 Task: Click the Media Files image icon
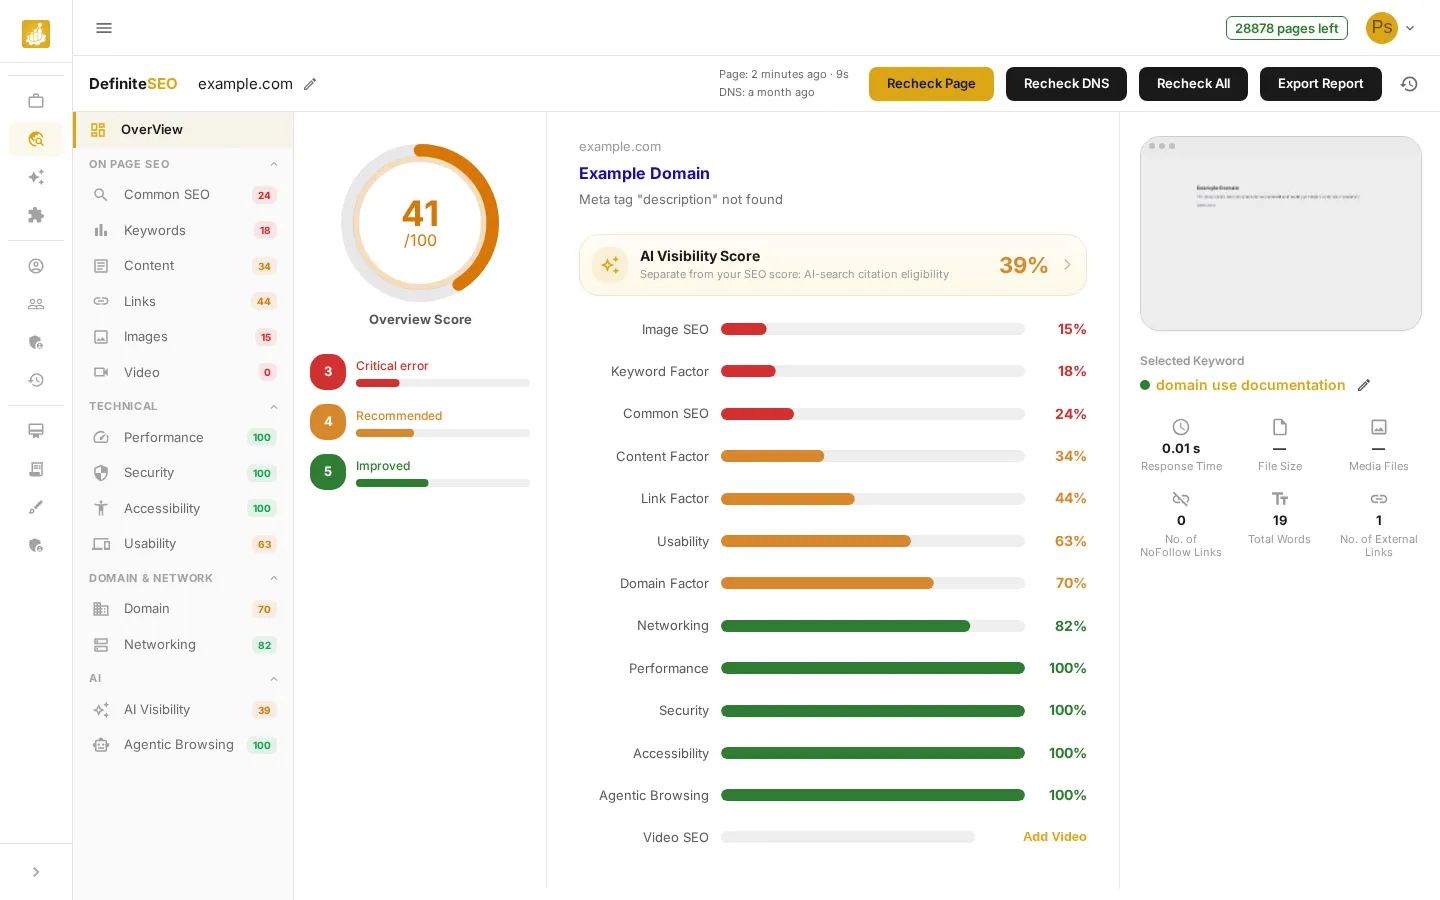tap(1379, 427)
